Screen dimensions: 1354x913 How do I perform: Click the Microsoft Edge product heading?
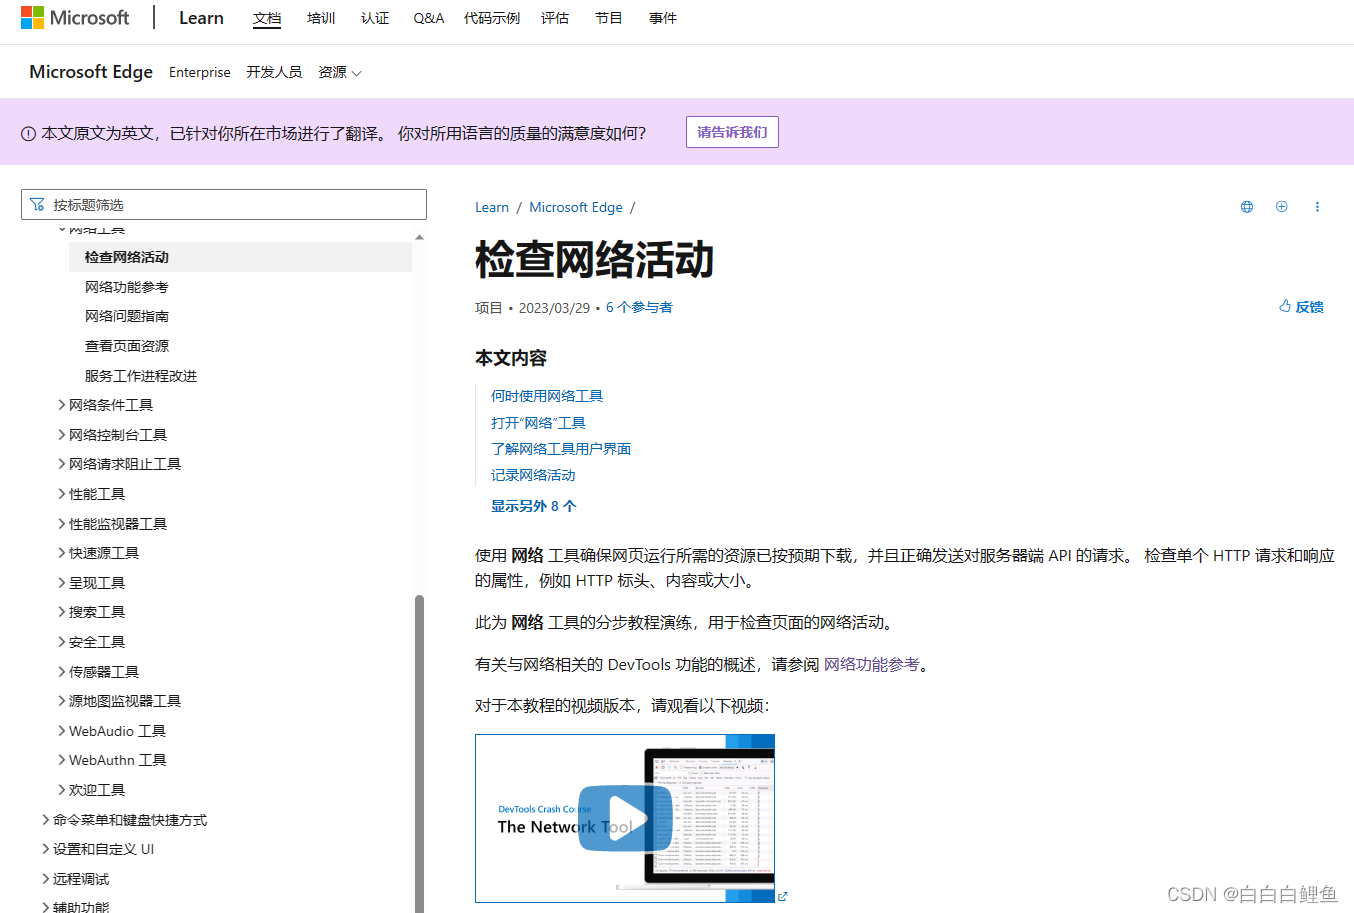point(91,72)
